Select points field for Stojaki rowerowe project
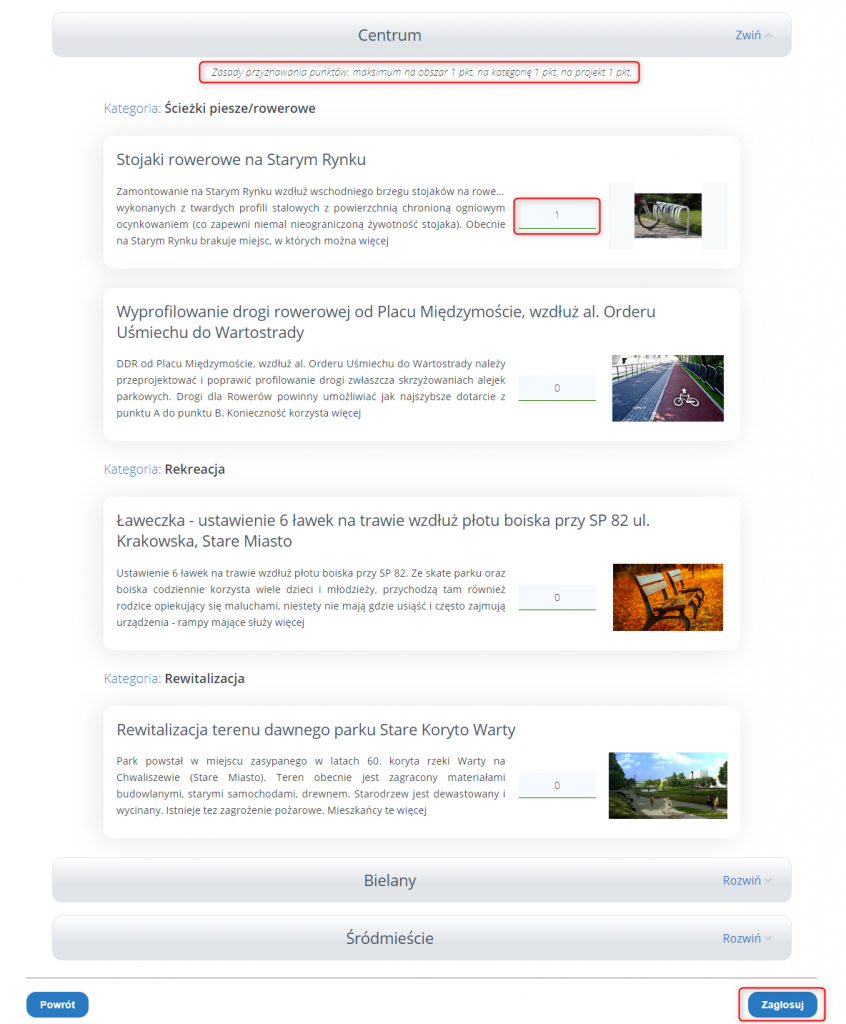 pos(557,216)
